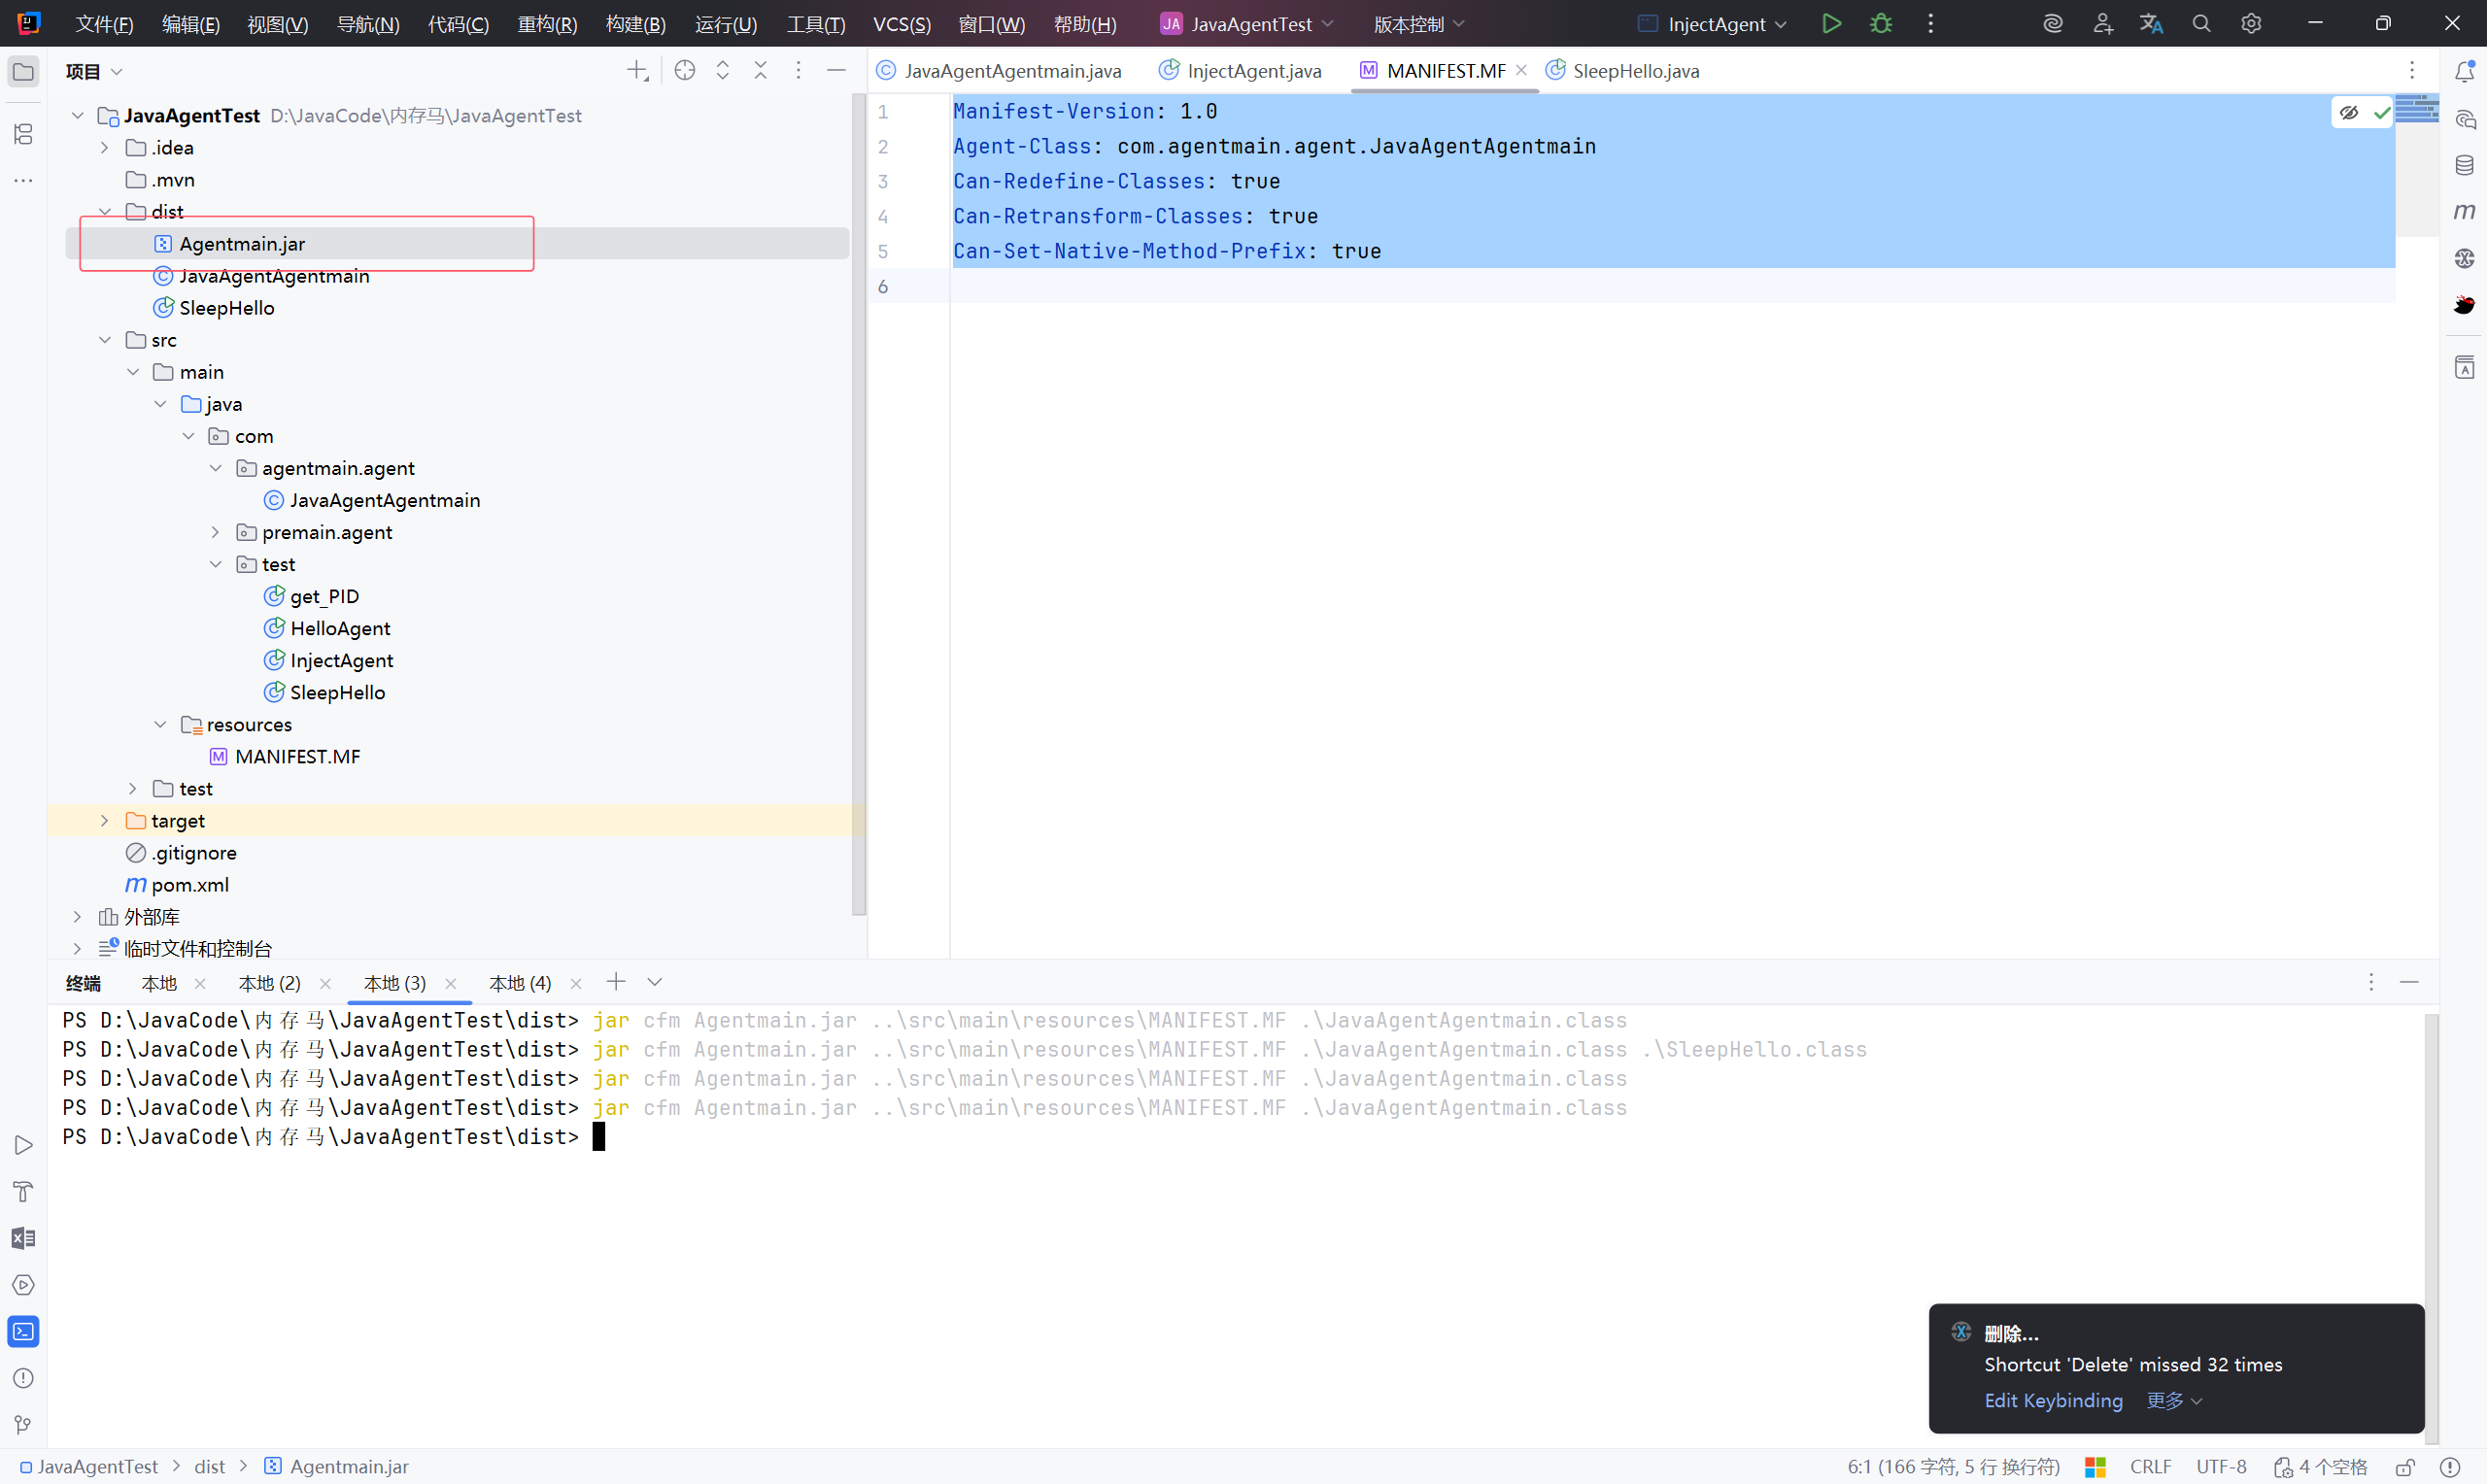The height and width of the screenshot is (1484, 2487).
Task: Click the CRLF line separator widget
Action: 2150,1467
